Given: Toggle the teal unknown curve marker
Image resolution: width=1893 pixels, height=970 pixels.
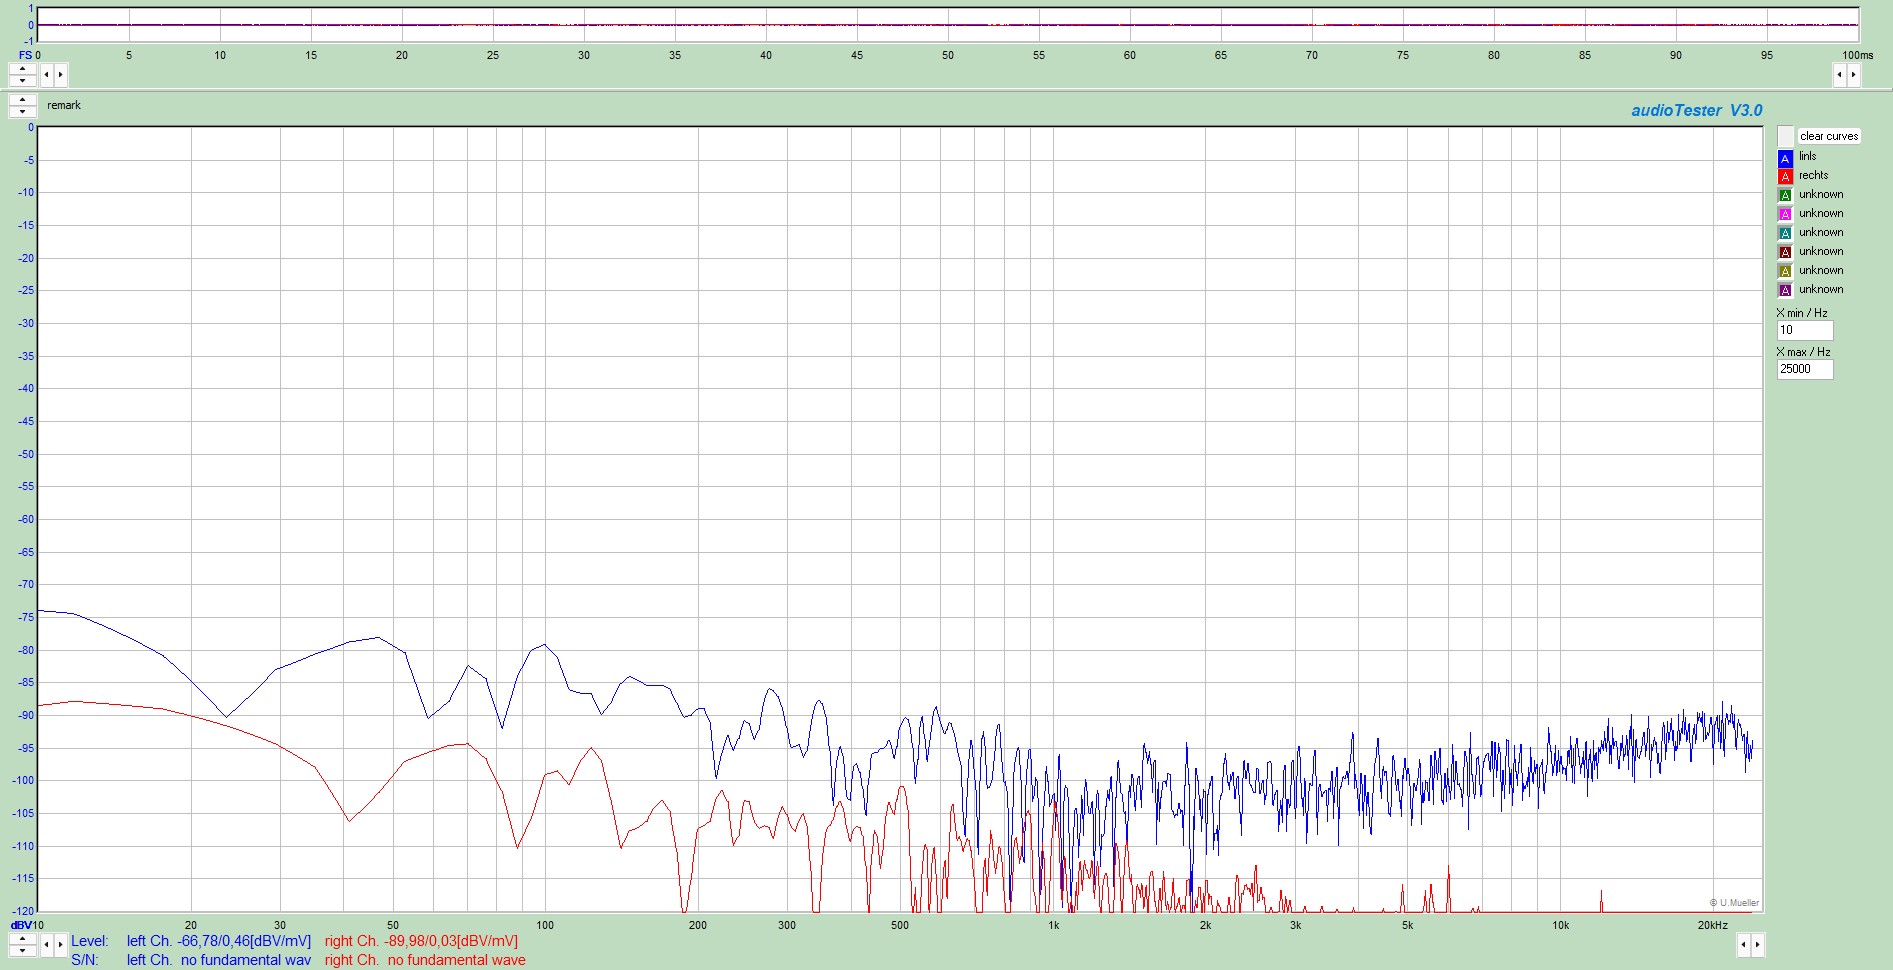Looking at the screenshot, I should [x=1785, y=234].
